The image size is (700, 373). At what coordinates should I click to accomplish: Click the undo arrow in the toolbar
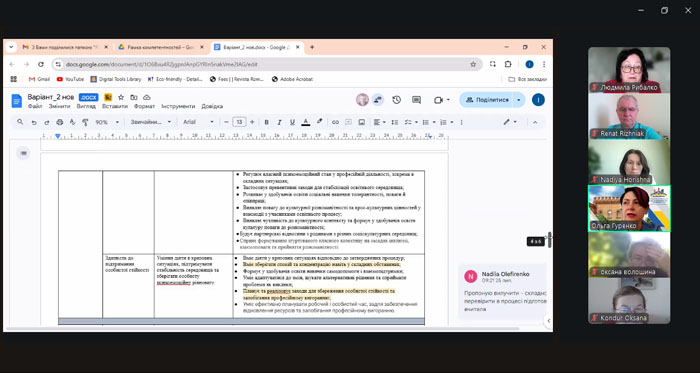[x=34, y=122]
